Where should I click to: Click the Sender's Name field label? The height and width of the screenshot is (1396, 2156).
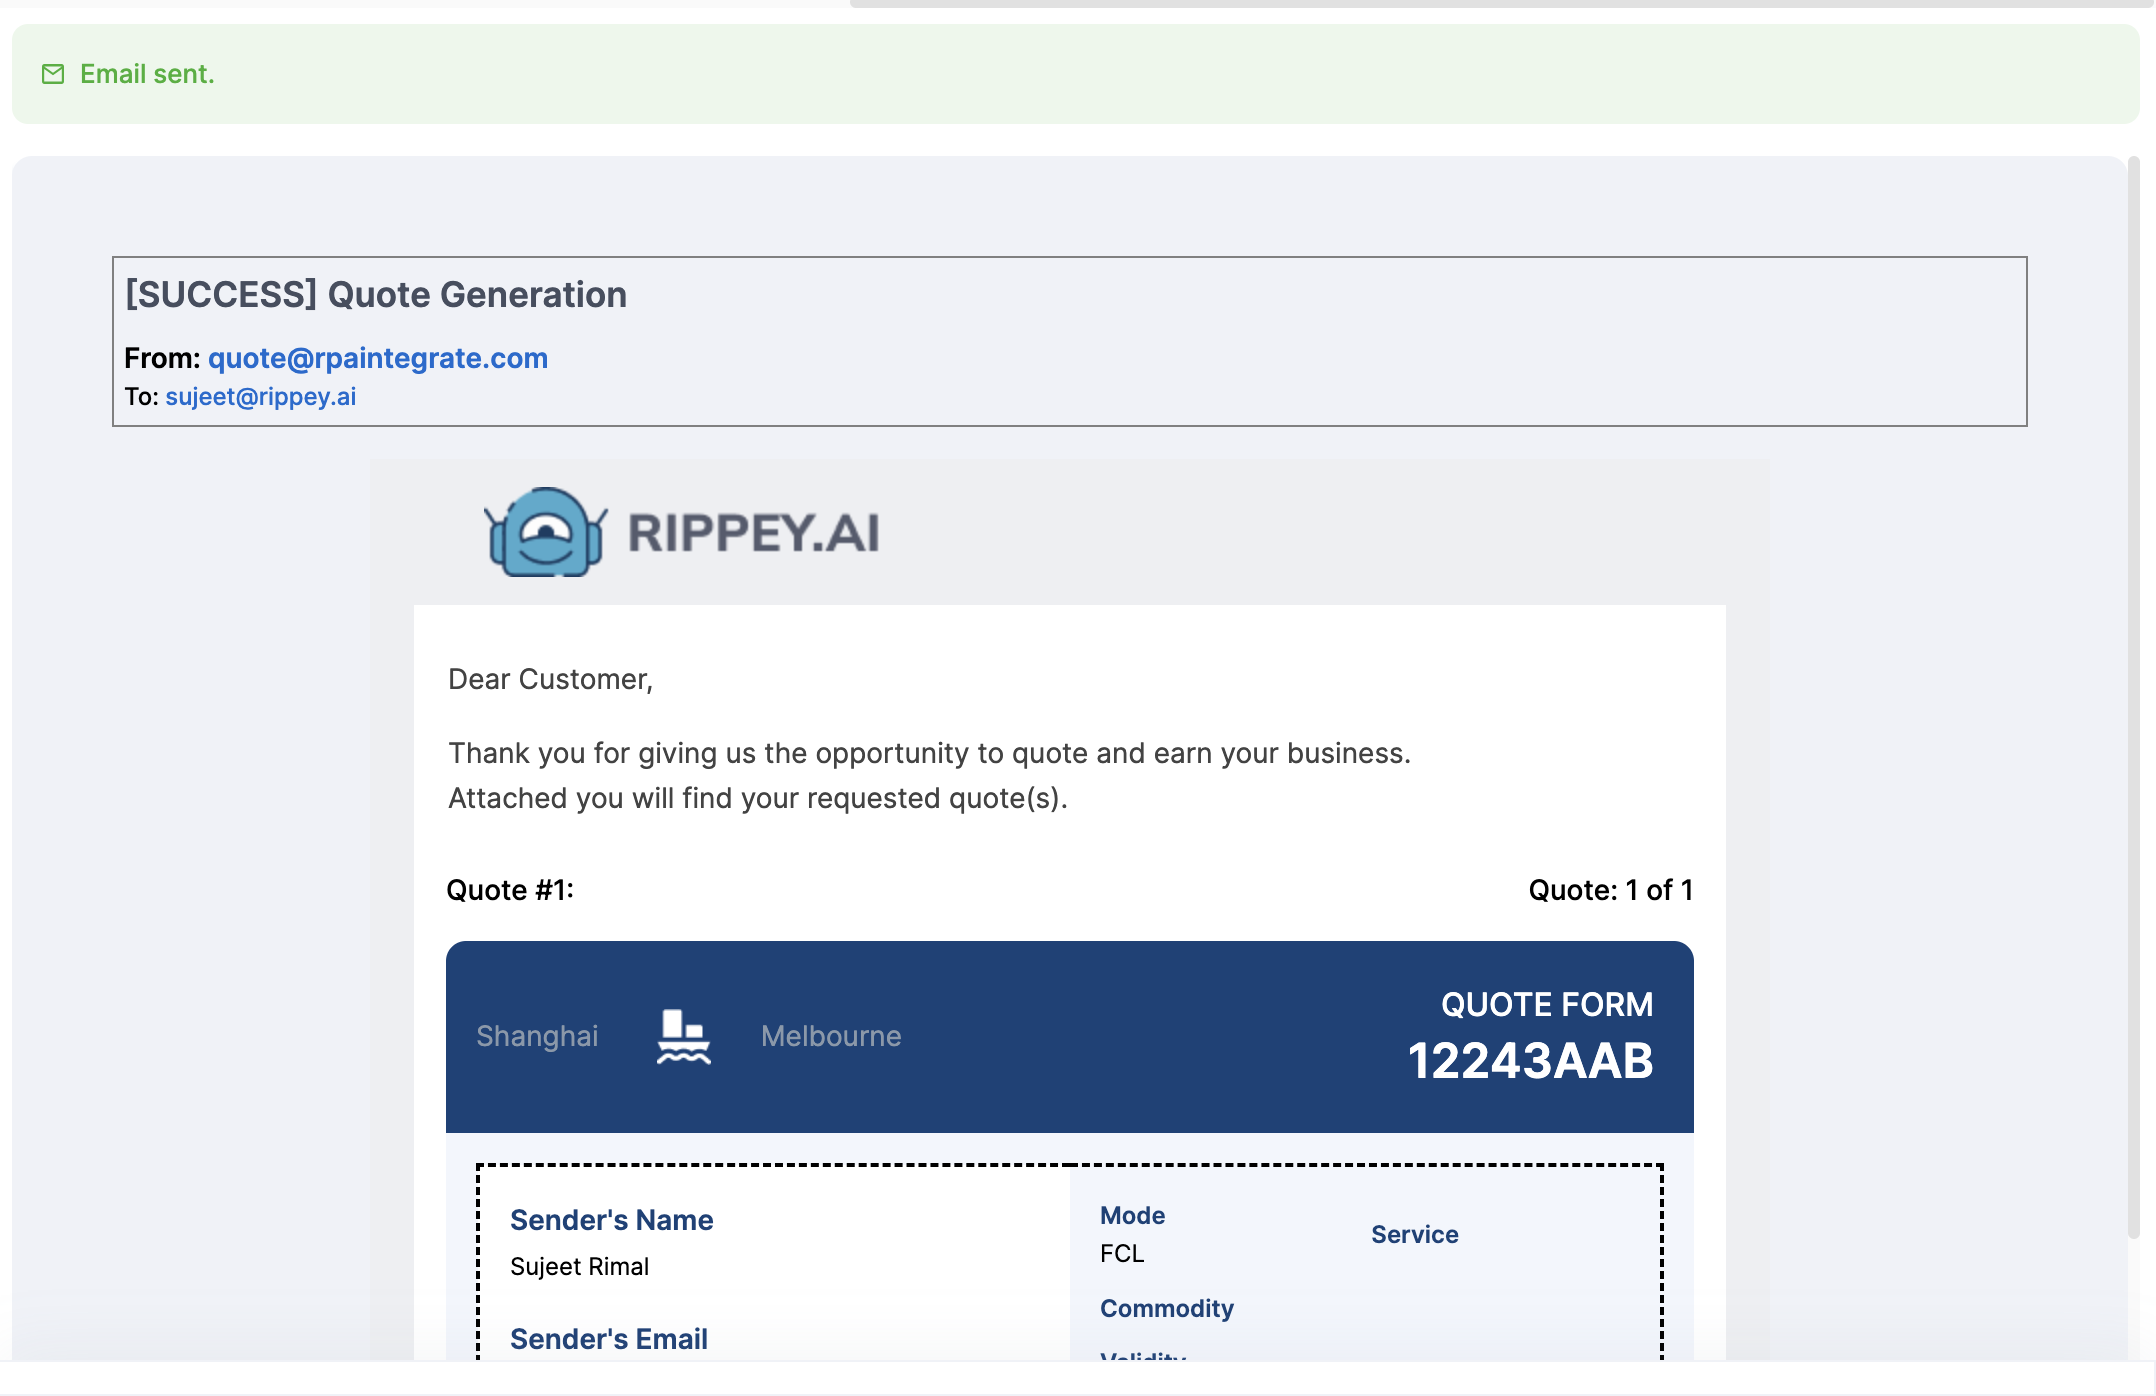[611, 1220]
